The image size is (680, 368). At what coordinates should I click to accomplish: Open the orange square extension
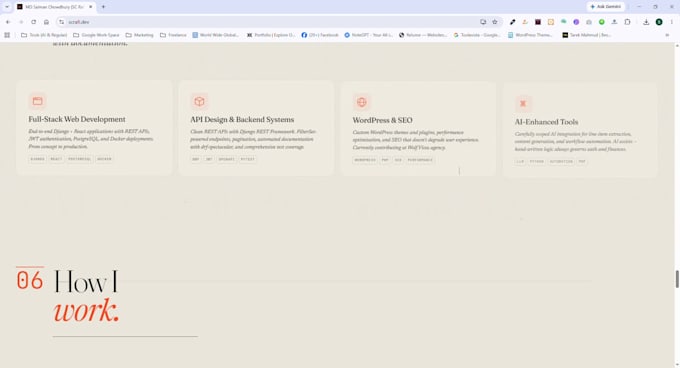[x=551, y=22]
